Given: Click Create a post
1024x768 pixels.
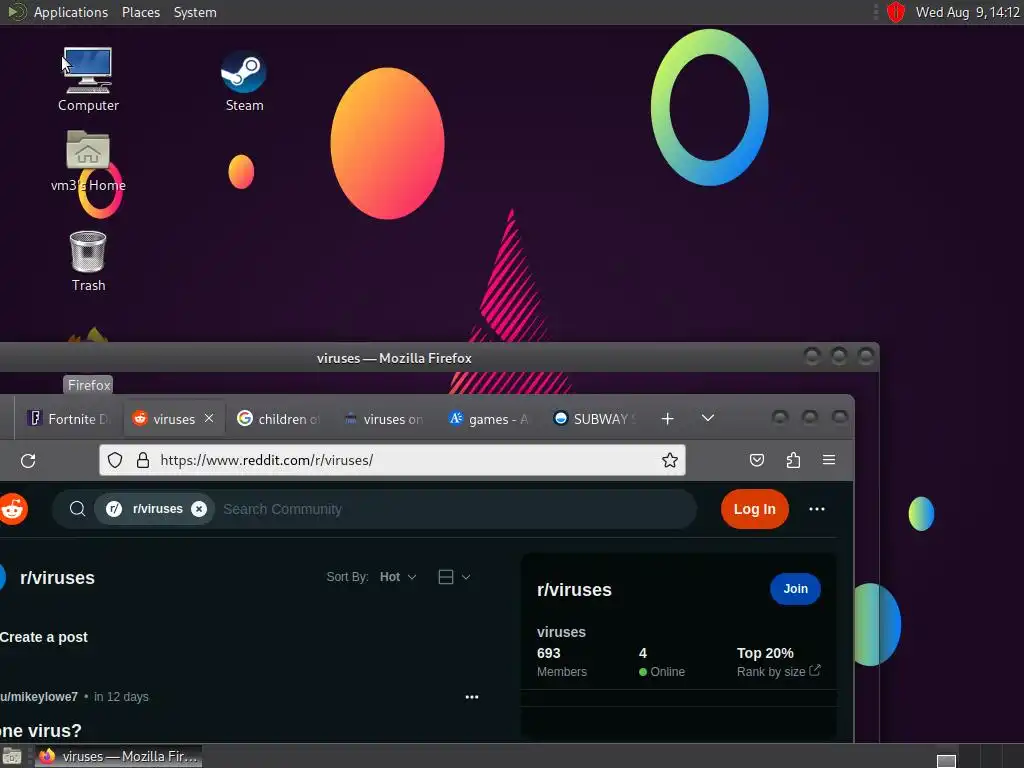Looking at the screenshot, I should tap(44, 637).
